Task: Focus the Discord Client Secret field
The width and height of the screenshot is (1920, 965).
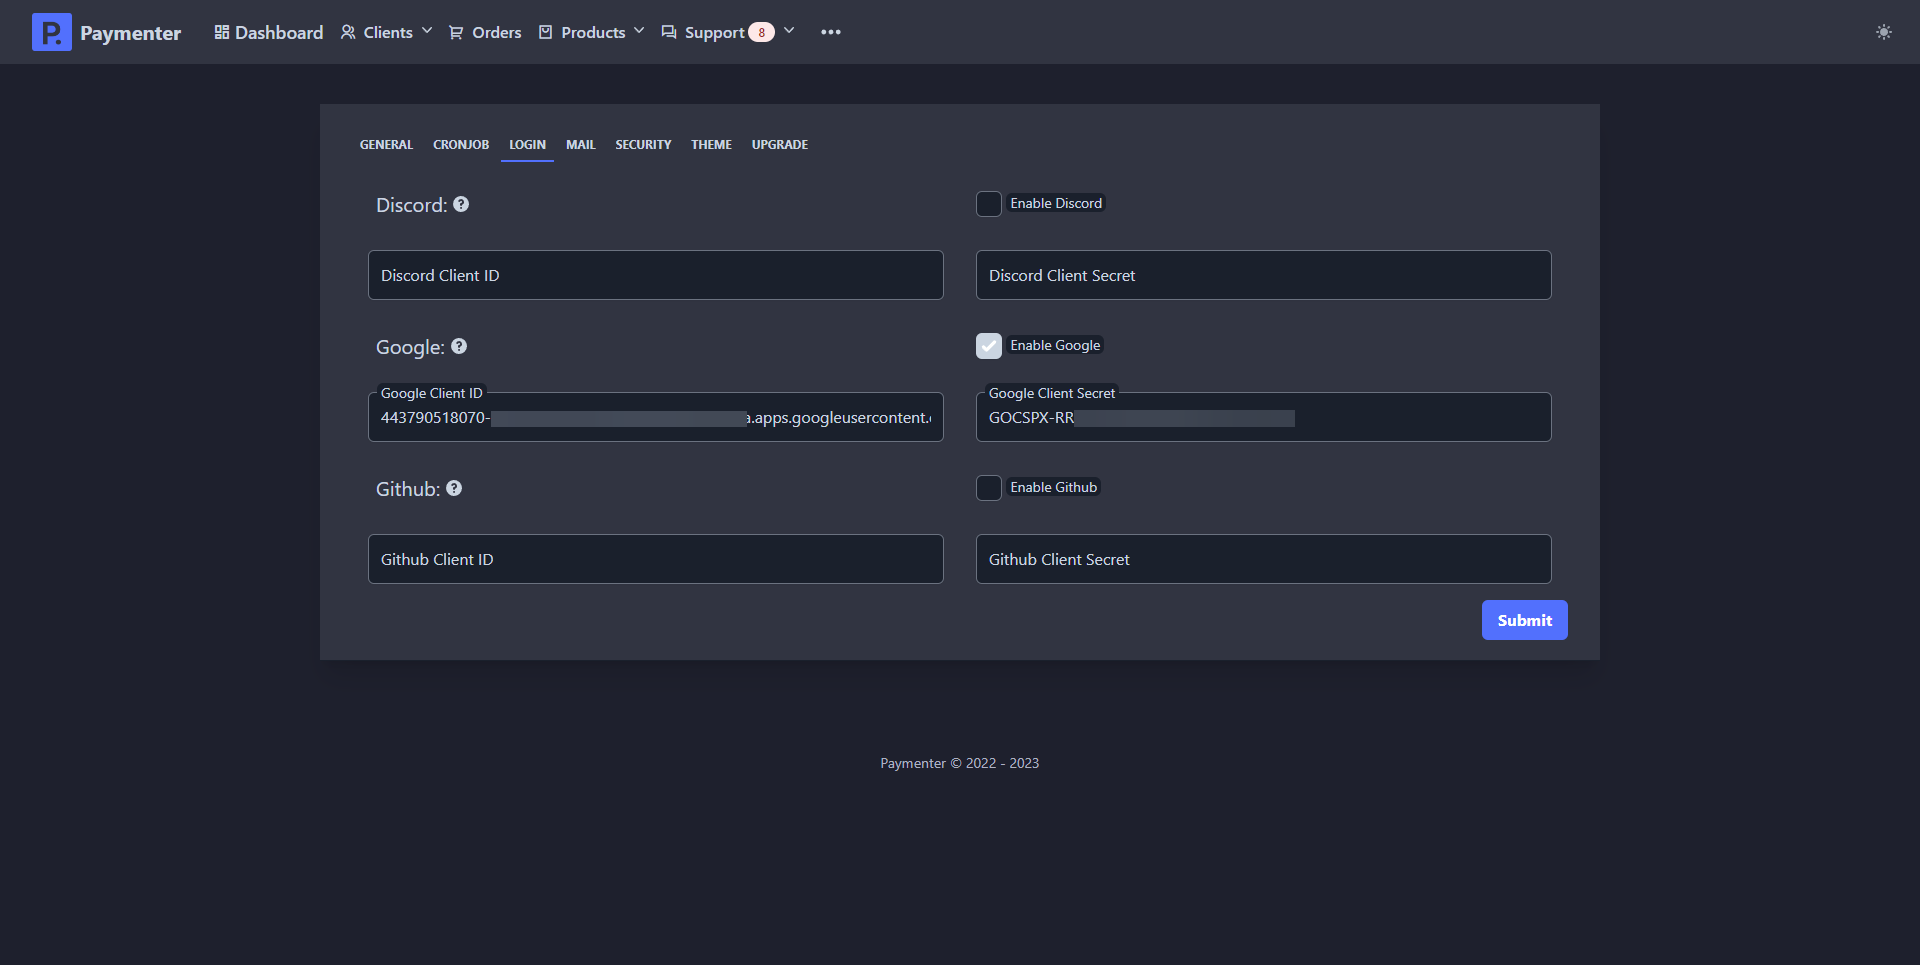Action: pyautogui.click(x=1264, y=275)
